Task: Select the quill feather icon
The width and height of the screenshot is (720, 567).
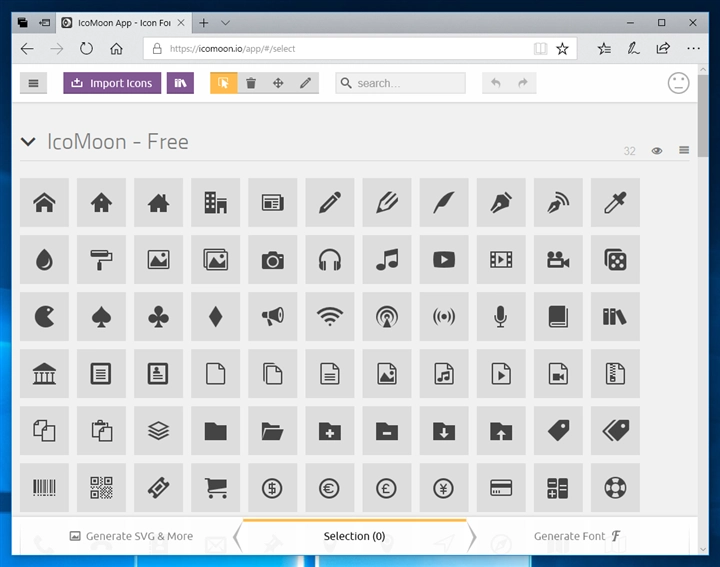Action: [444, 202]
